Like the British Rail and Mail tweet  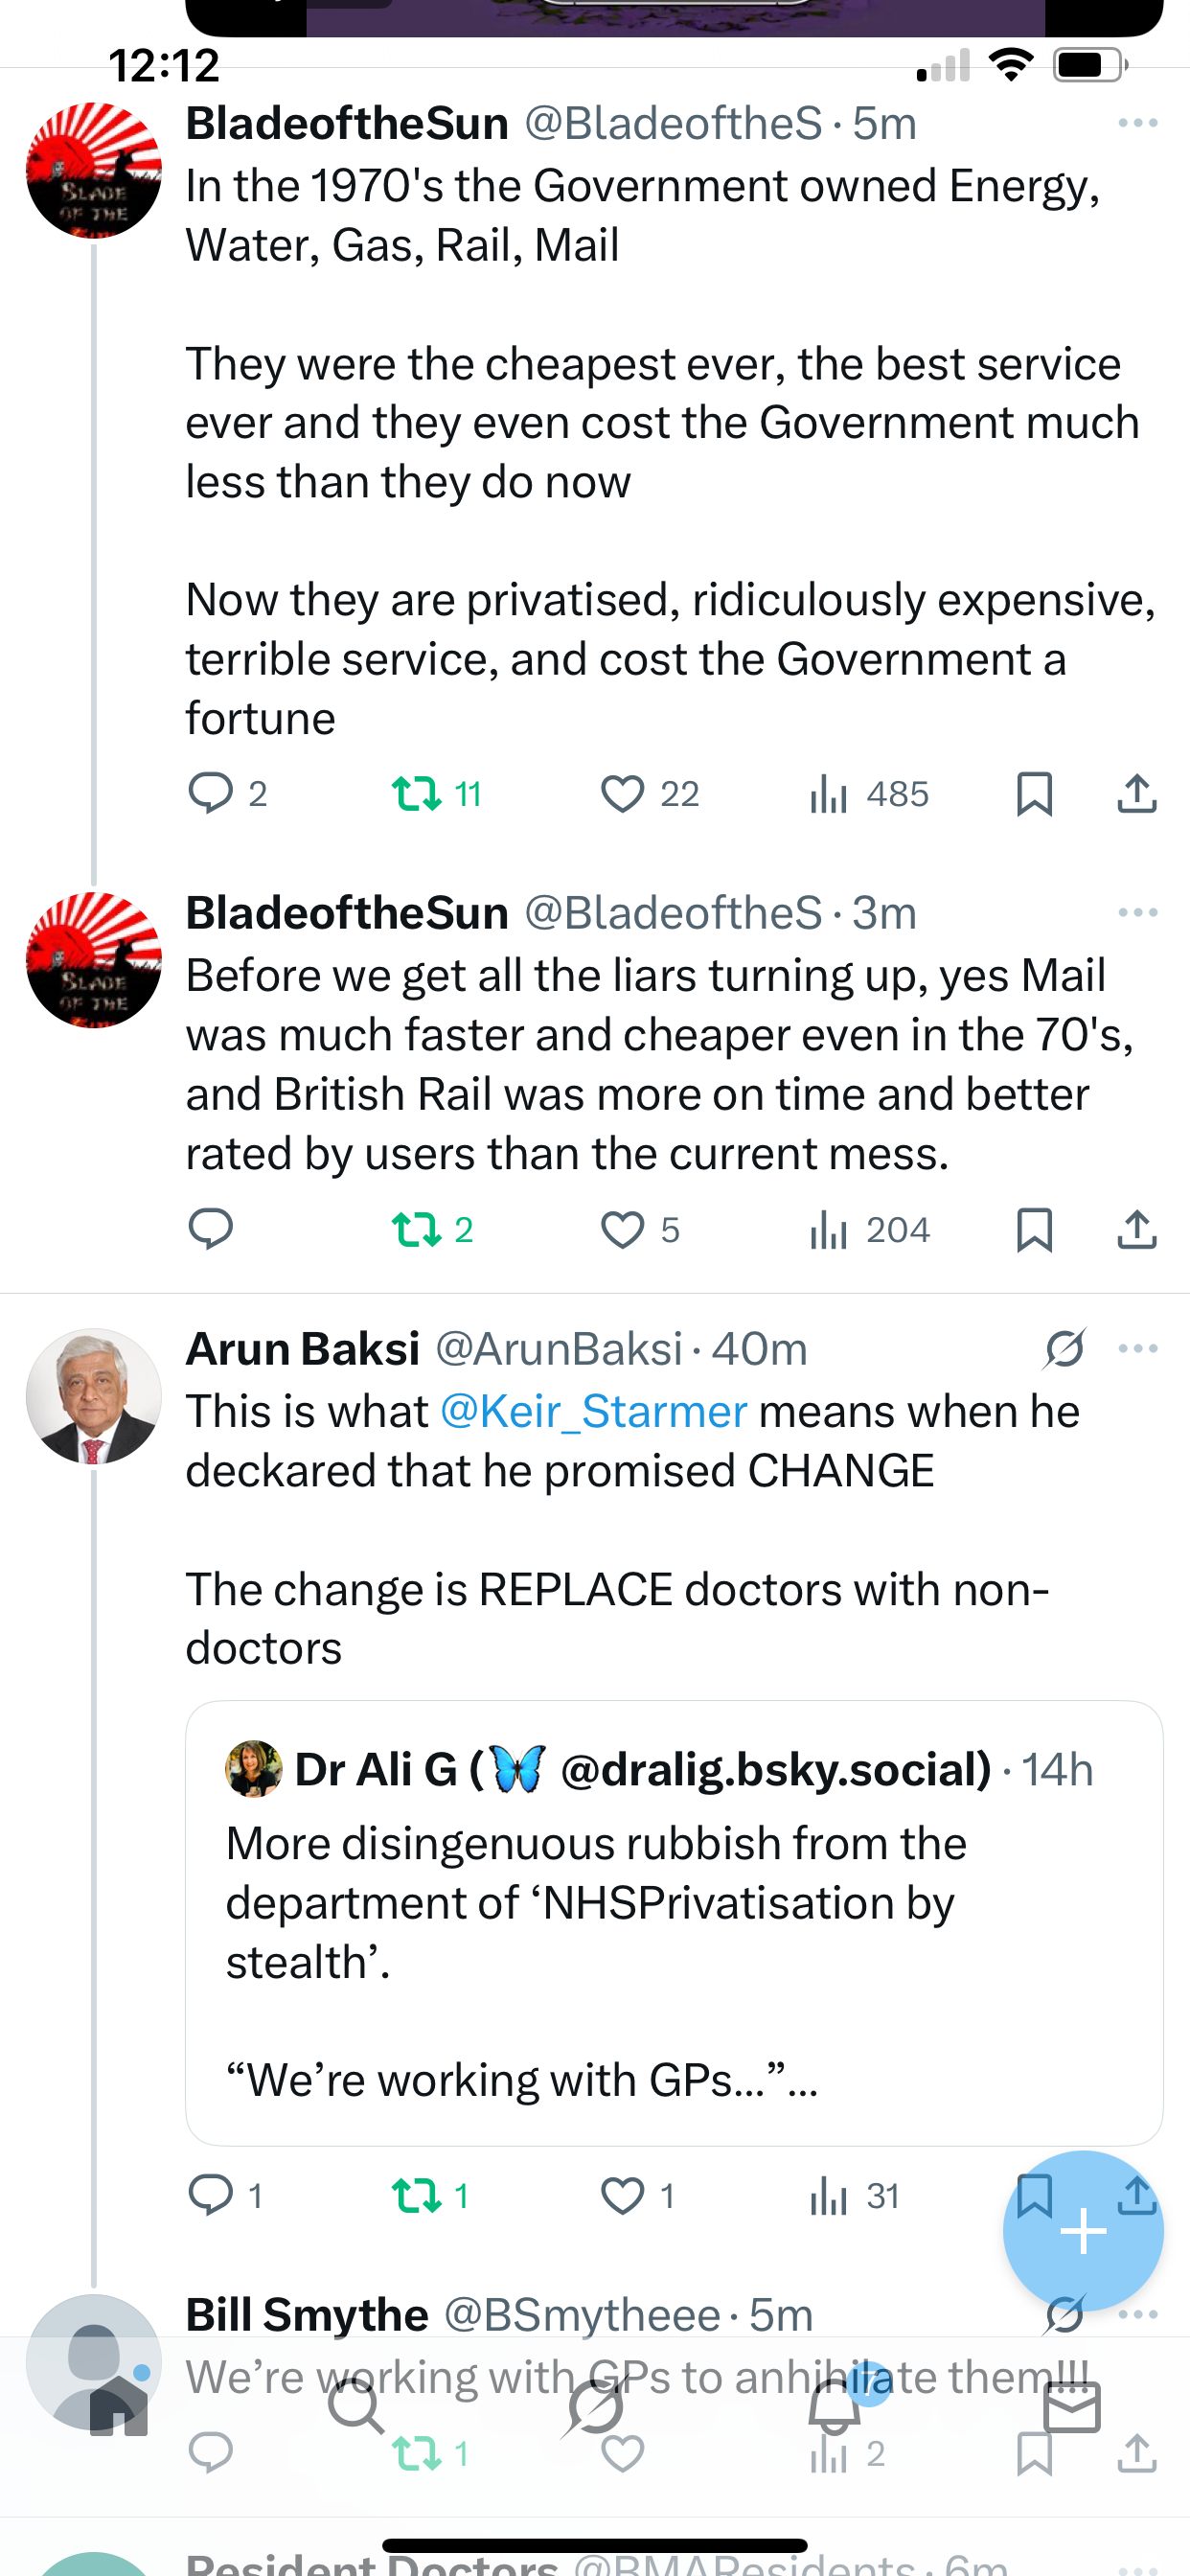point(622,1229)
